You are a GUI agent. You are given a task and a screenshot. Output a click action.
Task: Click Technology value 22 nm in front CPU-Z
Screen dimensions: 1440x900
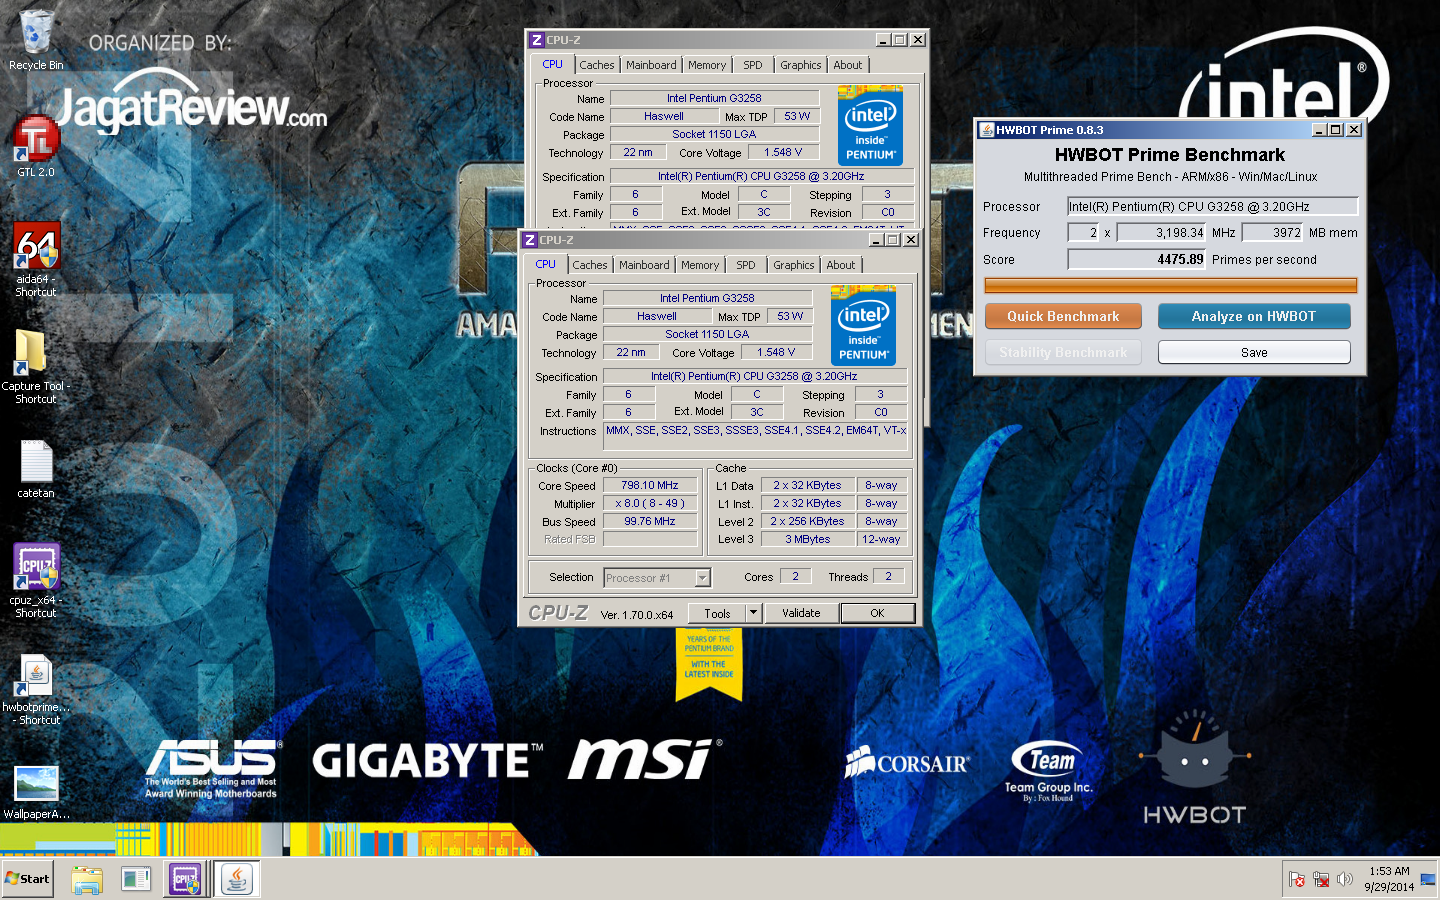click(631, 352)
